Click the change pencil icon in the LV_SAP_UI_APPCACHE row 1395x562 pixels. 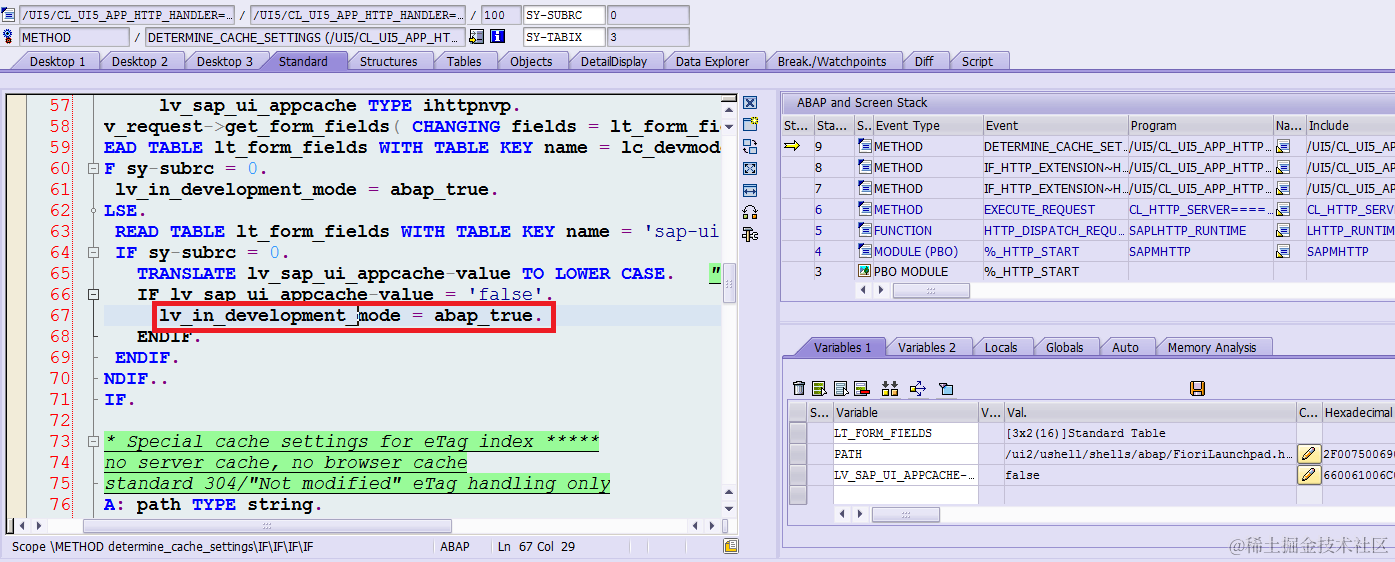[x=1309, y=475]
